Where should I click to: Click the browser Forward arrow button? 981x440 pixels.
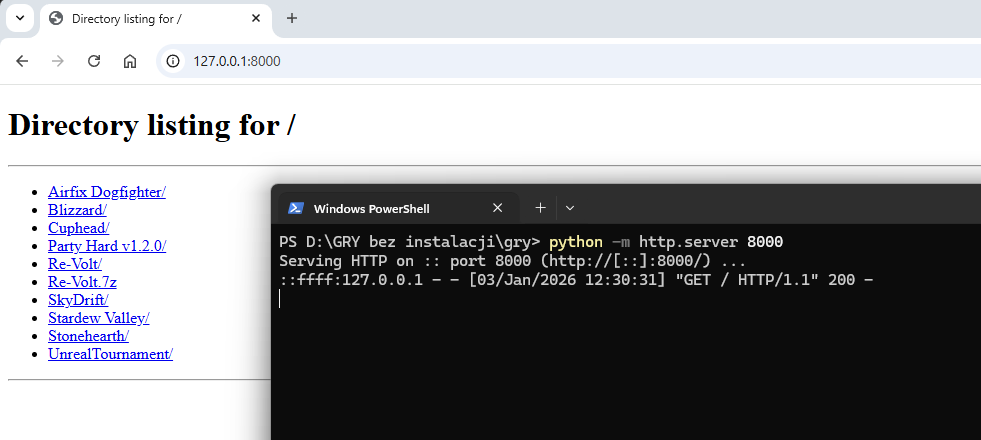(58, 61)
